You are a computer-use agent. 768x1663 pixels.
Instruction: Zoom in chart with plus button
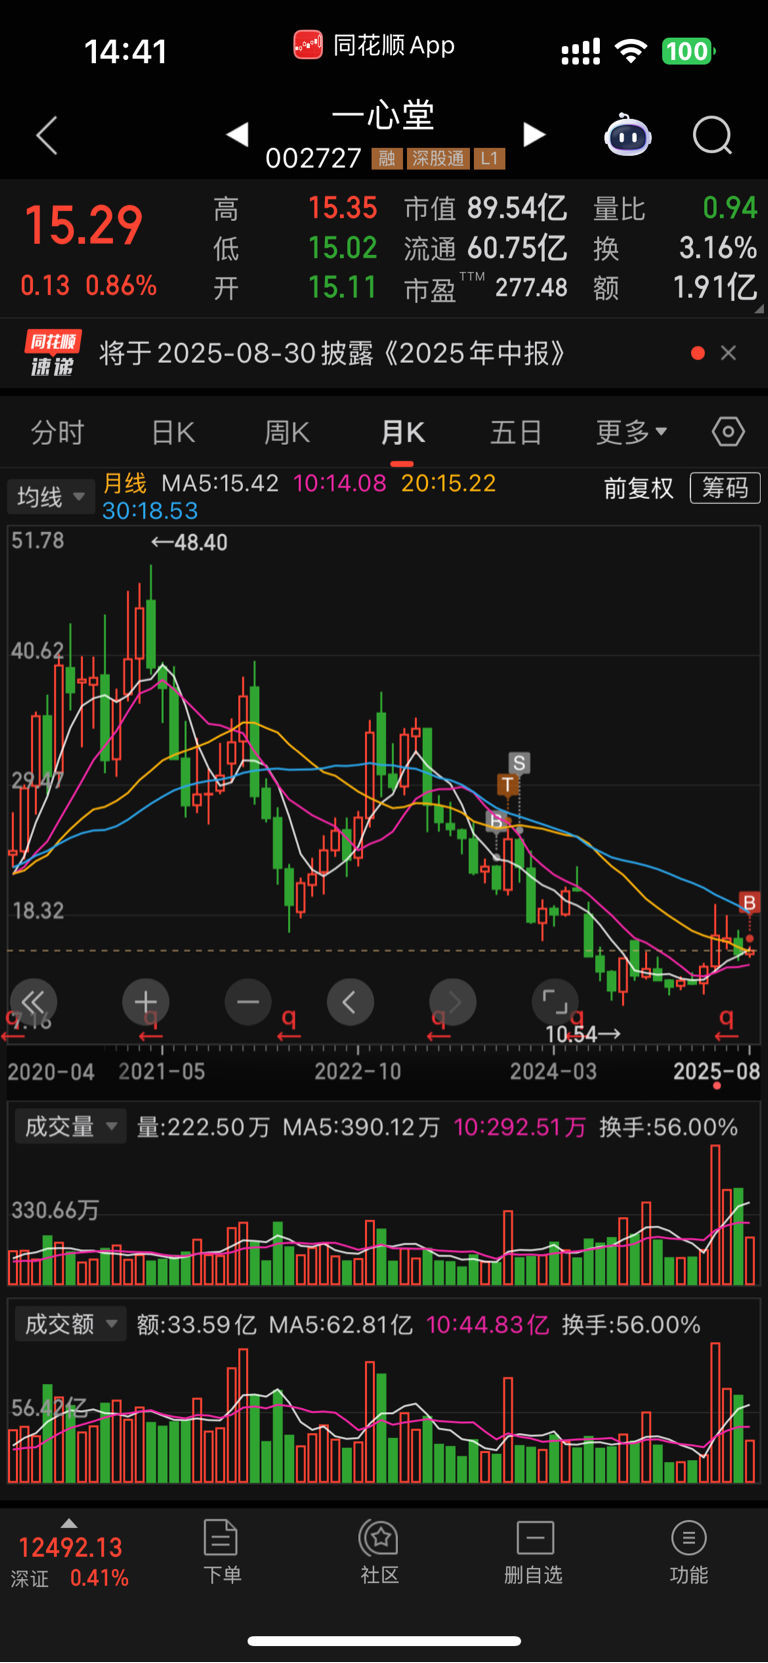(146, 1002)
